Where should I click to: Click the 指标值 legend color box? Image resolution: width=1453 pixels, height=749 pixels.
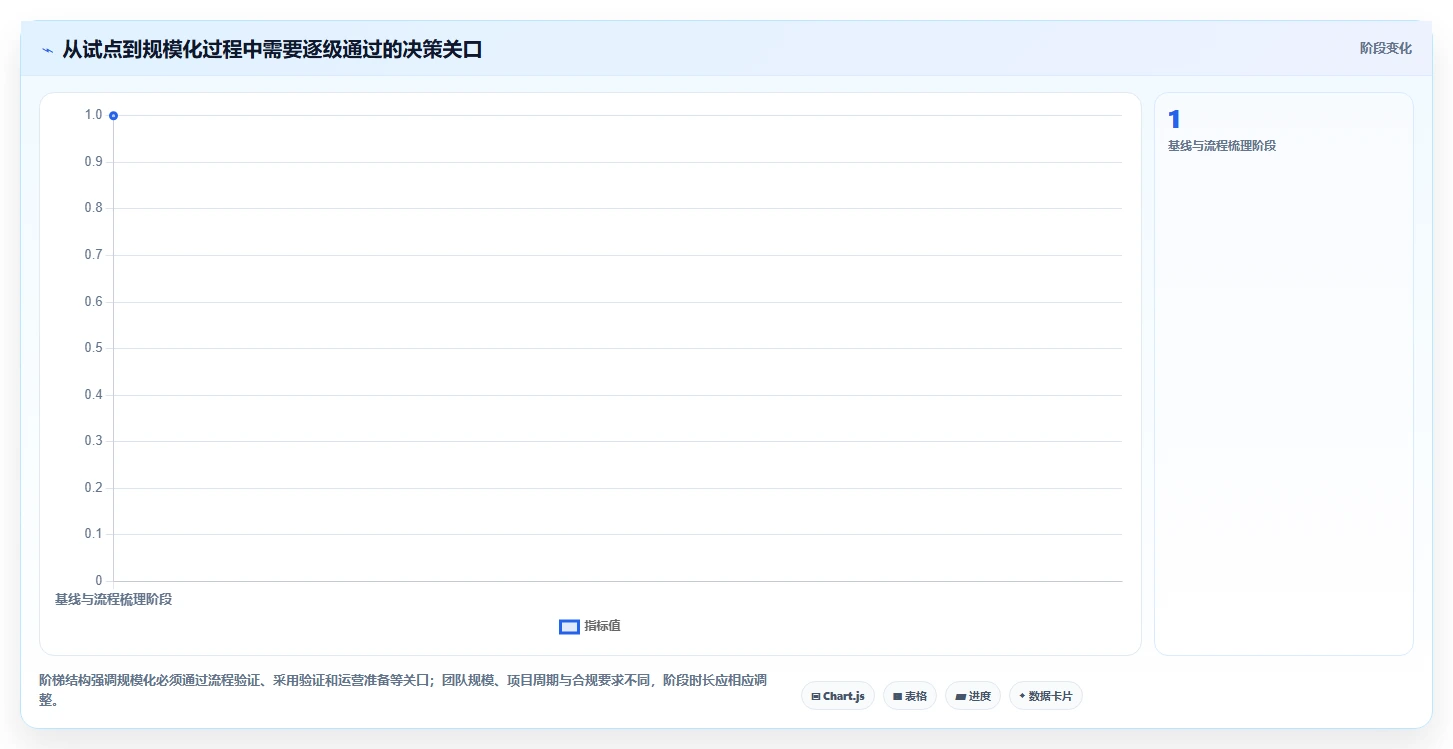point(569,626)
